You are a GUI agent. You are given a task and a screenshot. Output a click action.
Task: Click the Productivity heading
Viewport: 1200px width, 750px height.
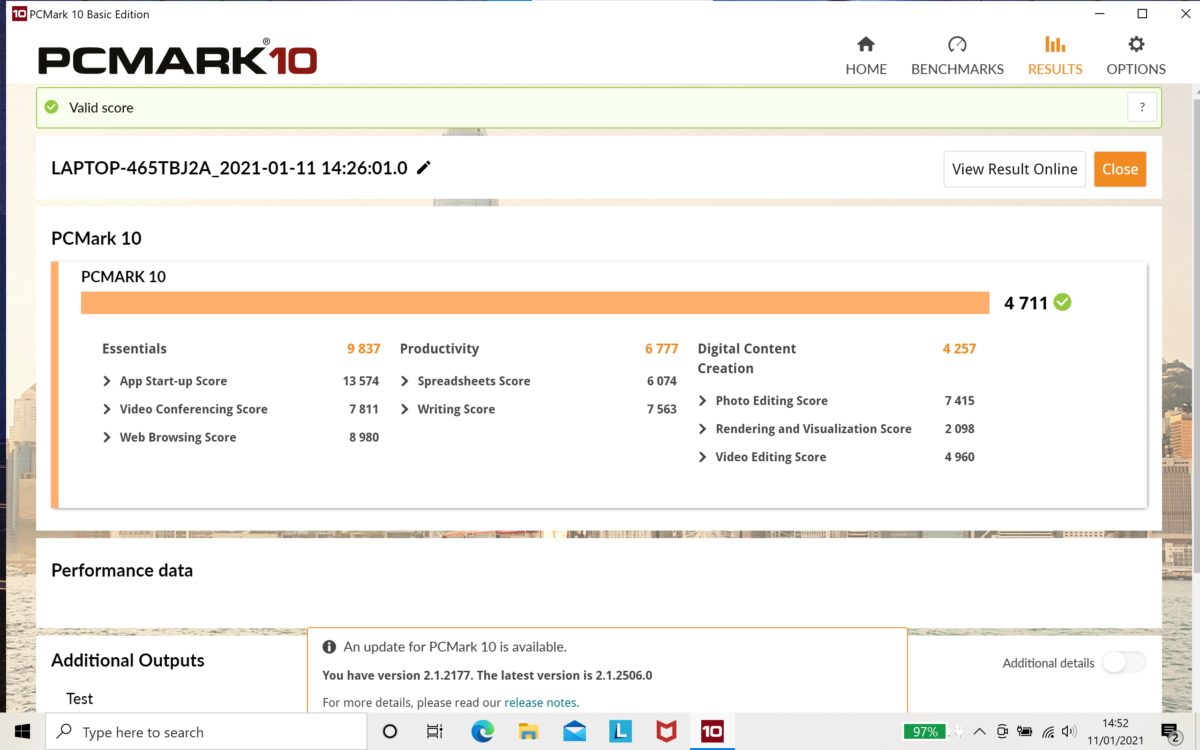pos(439,349)
